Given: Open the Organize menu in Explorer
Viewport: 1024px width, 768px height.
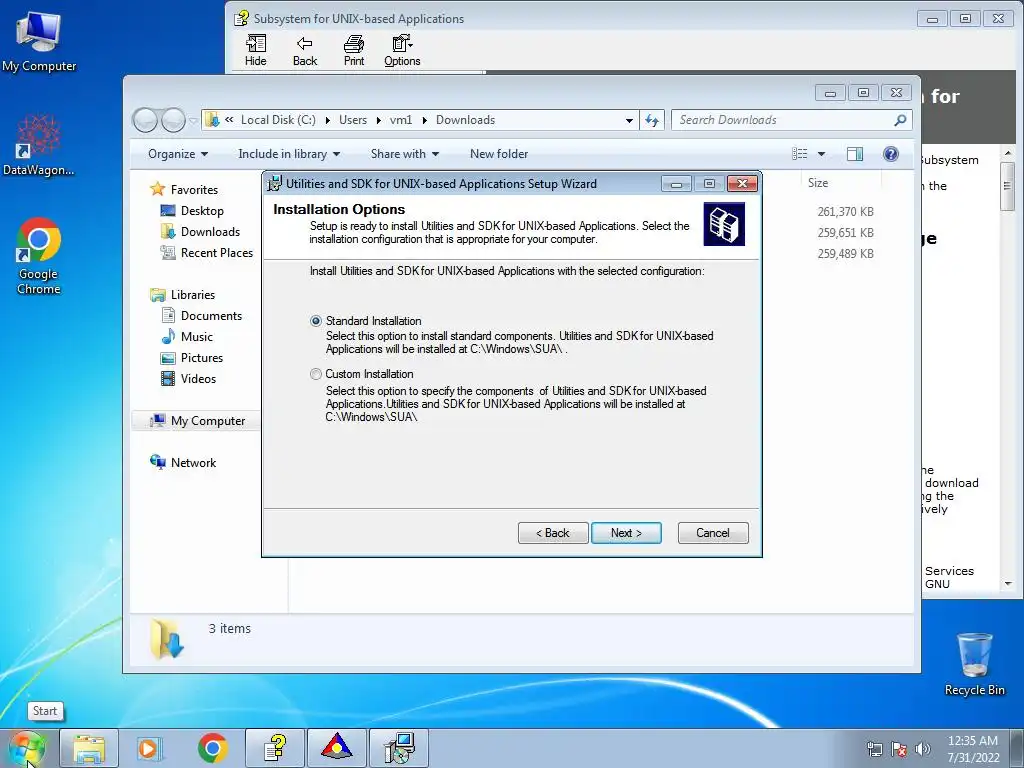Looking at the screenshot, I should pyautogui.click(x=178, y=154).
